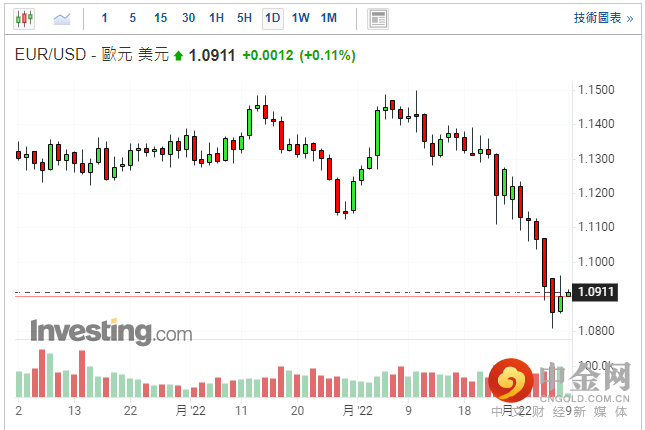Open the 技術圖表 technical chart link

[x=602, y=18]
